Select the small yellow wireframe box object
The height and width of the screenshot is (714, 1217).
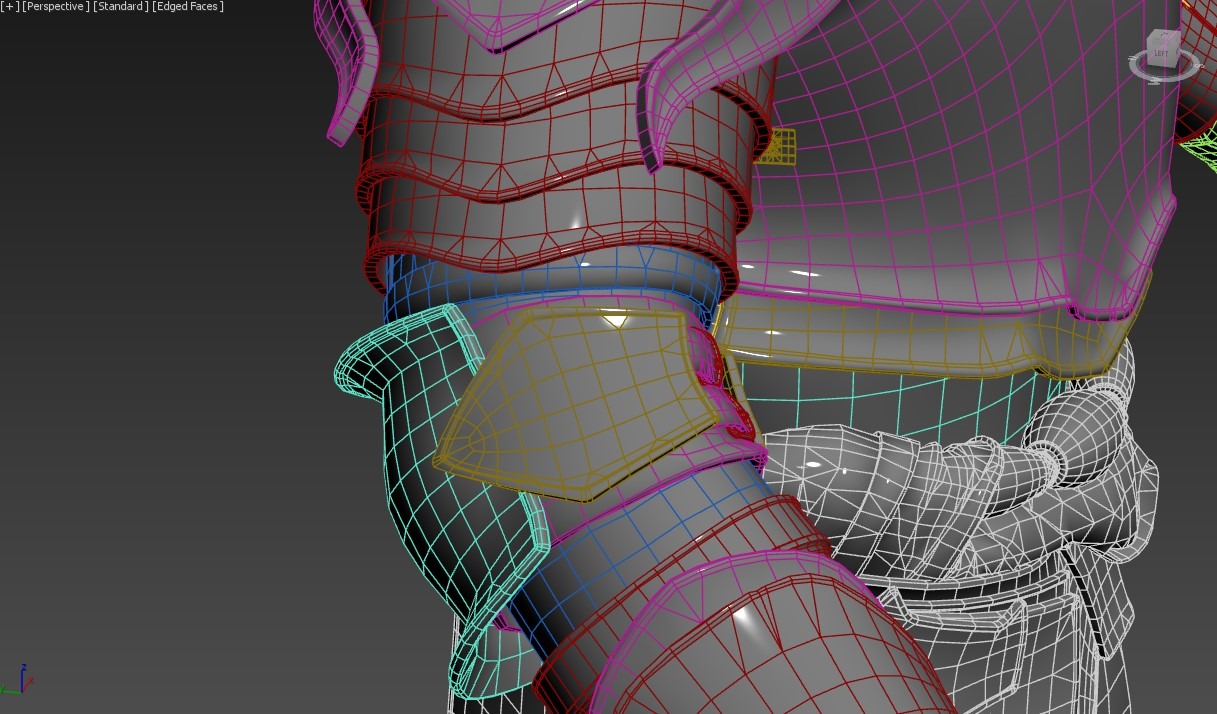click(x=782, y=148)
